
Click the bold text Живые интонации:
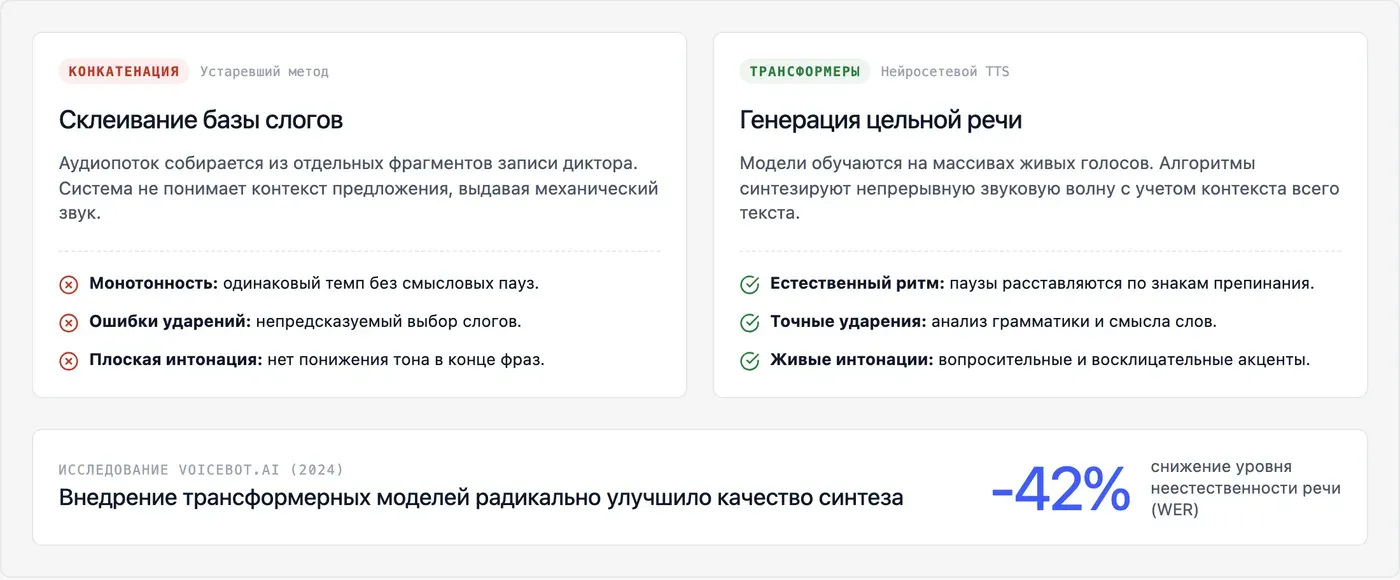pyautogui.click(x=852, y=359)
